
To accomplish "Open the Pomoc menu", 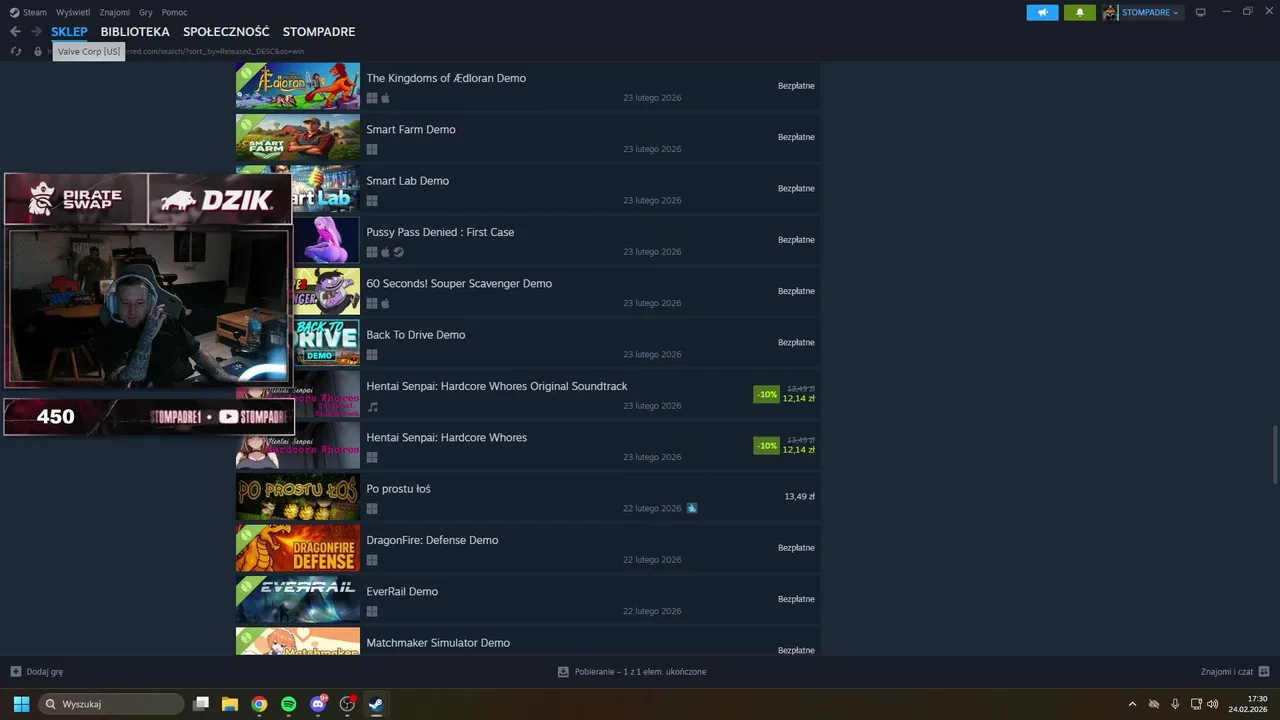I will click(175, 12).
